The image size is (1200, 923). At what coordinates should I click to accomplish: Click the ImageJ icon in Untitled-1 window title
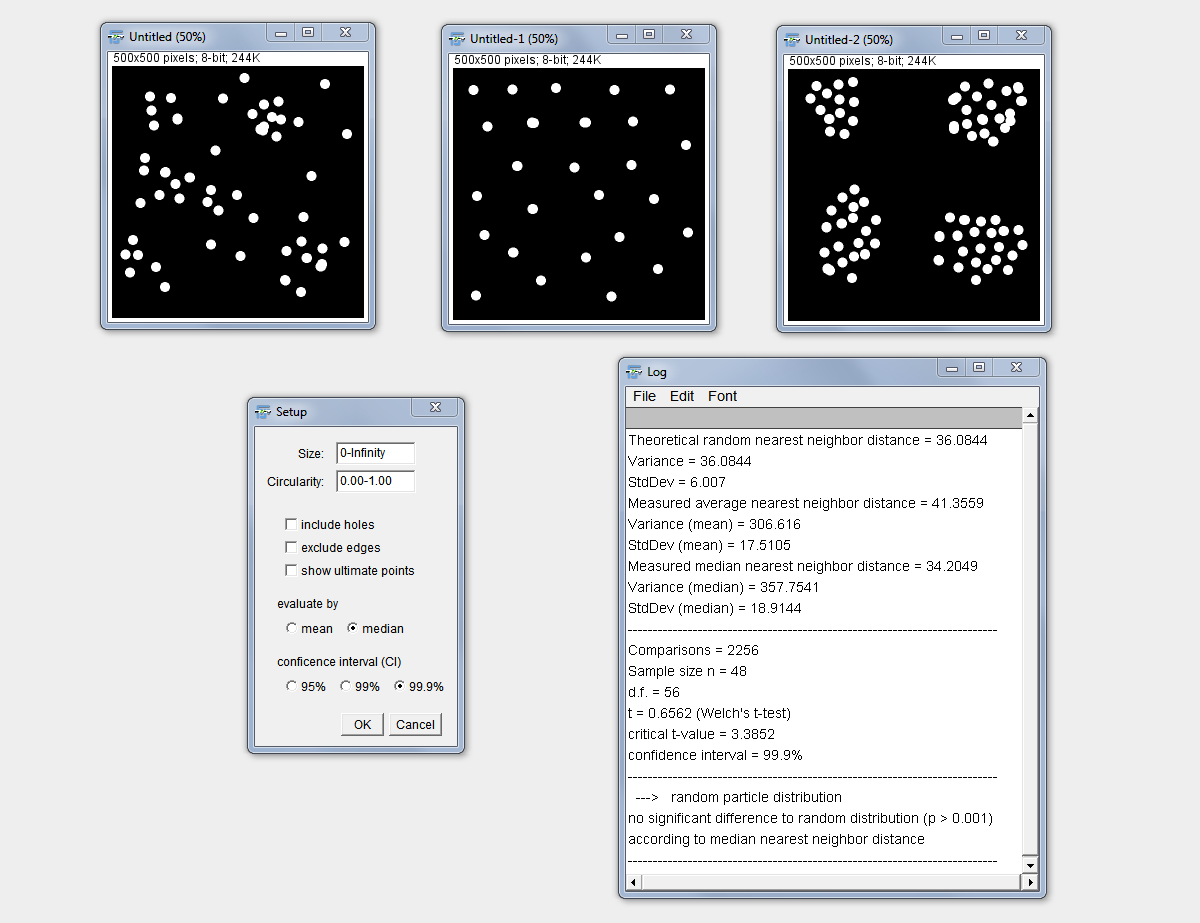(x=458, y=39)
